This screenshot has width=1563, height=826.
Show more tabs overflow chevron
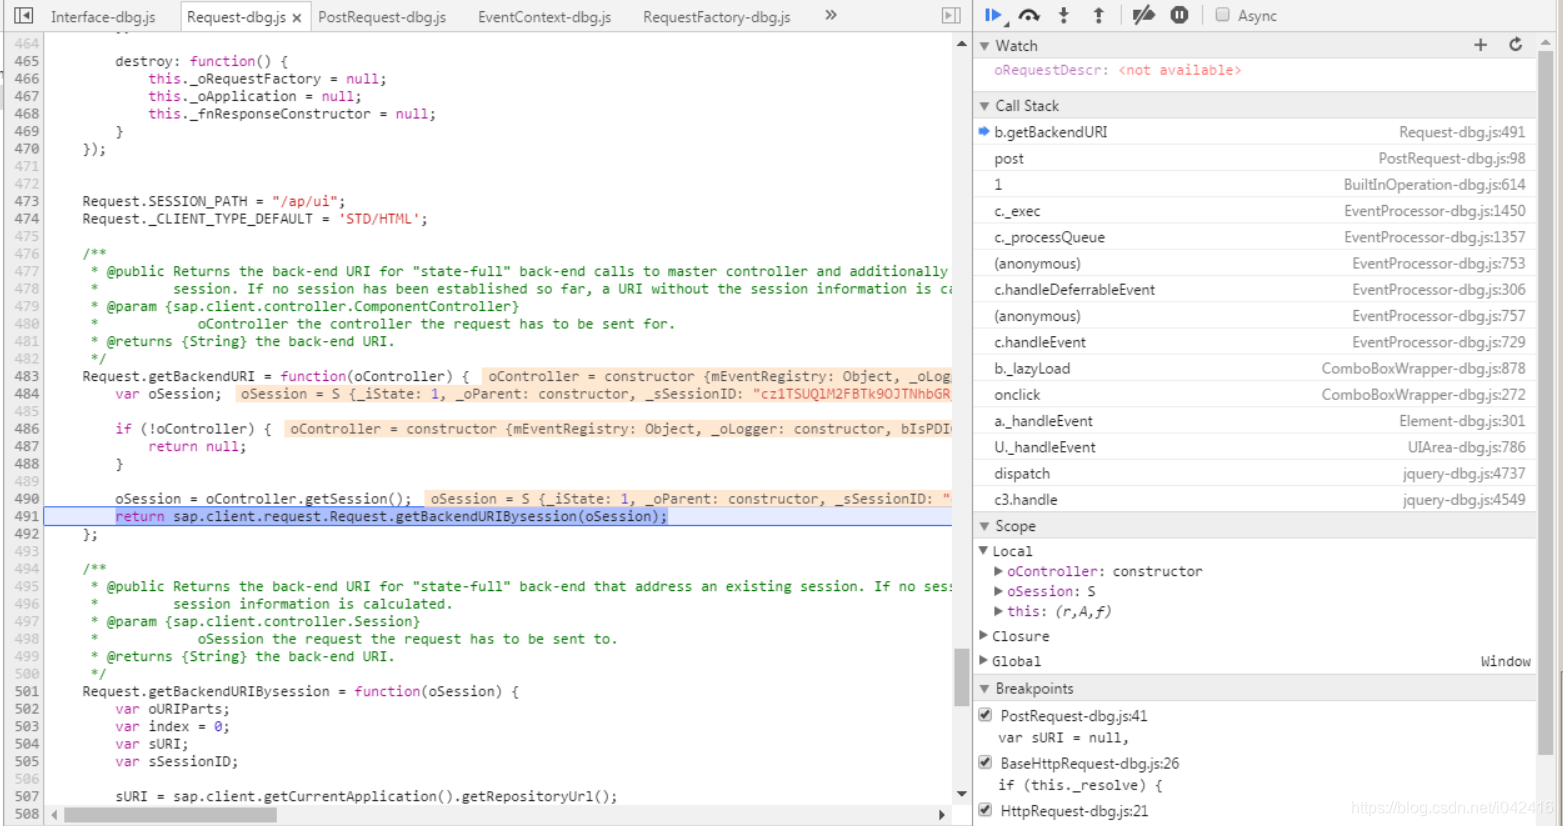pyautogui.click(x=831, y=15)
